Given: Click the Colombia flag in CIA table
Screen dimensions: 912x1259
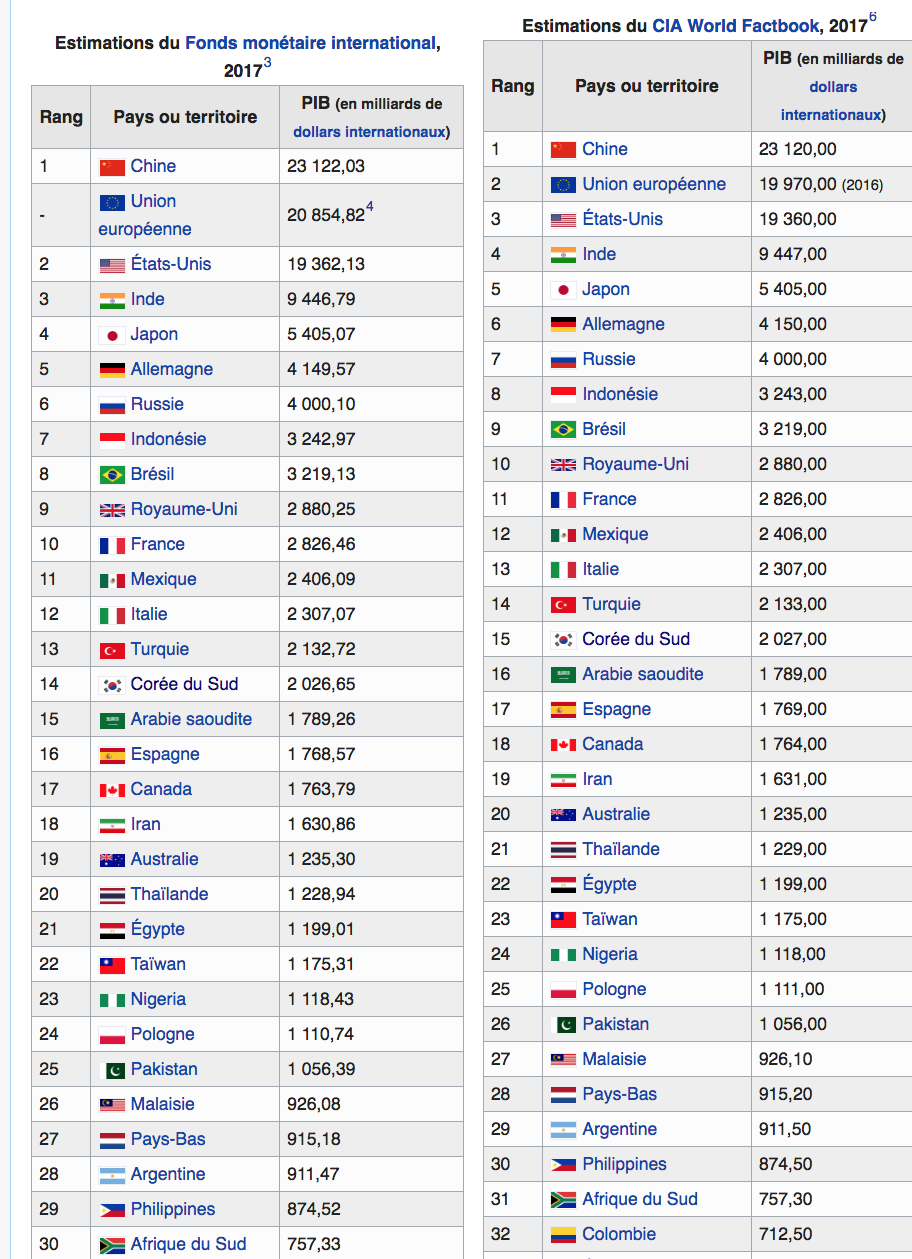Looking at the screenshot, I should click(563, 1235).
